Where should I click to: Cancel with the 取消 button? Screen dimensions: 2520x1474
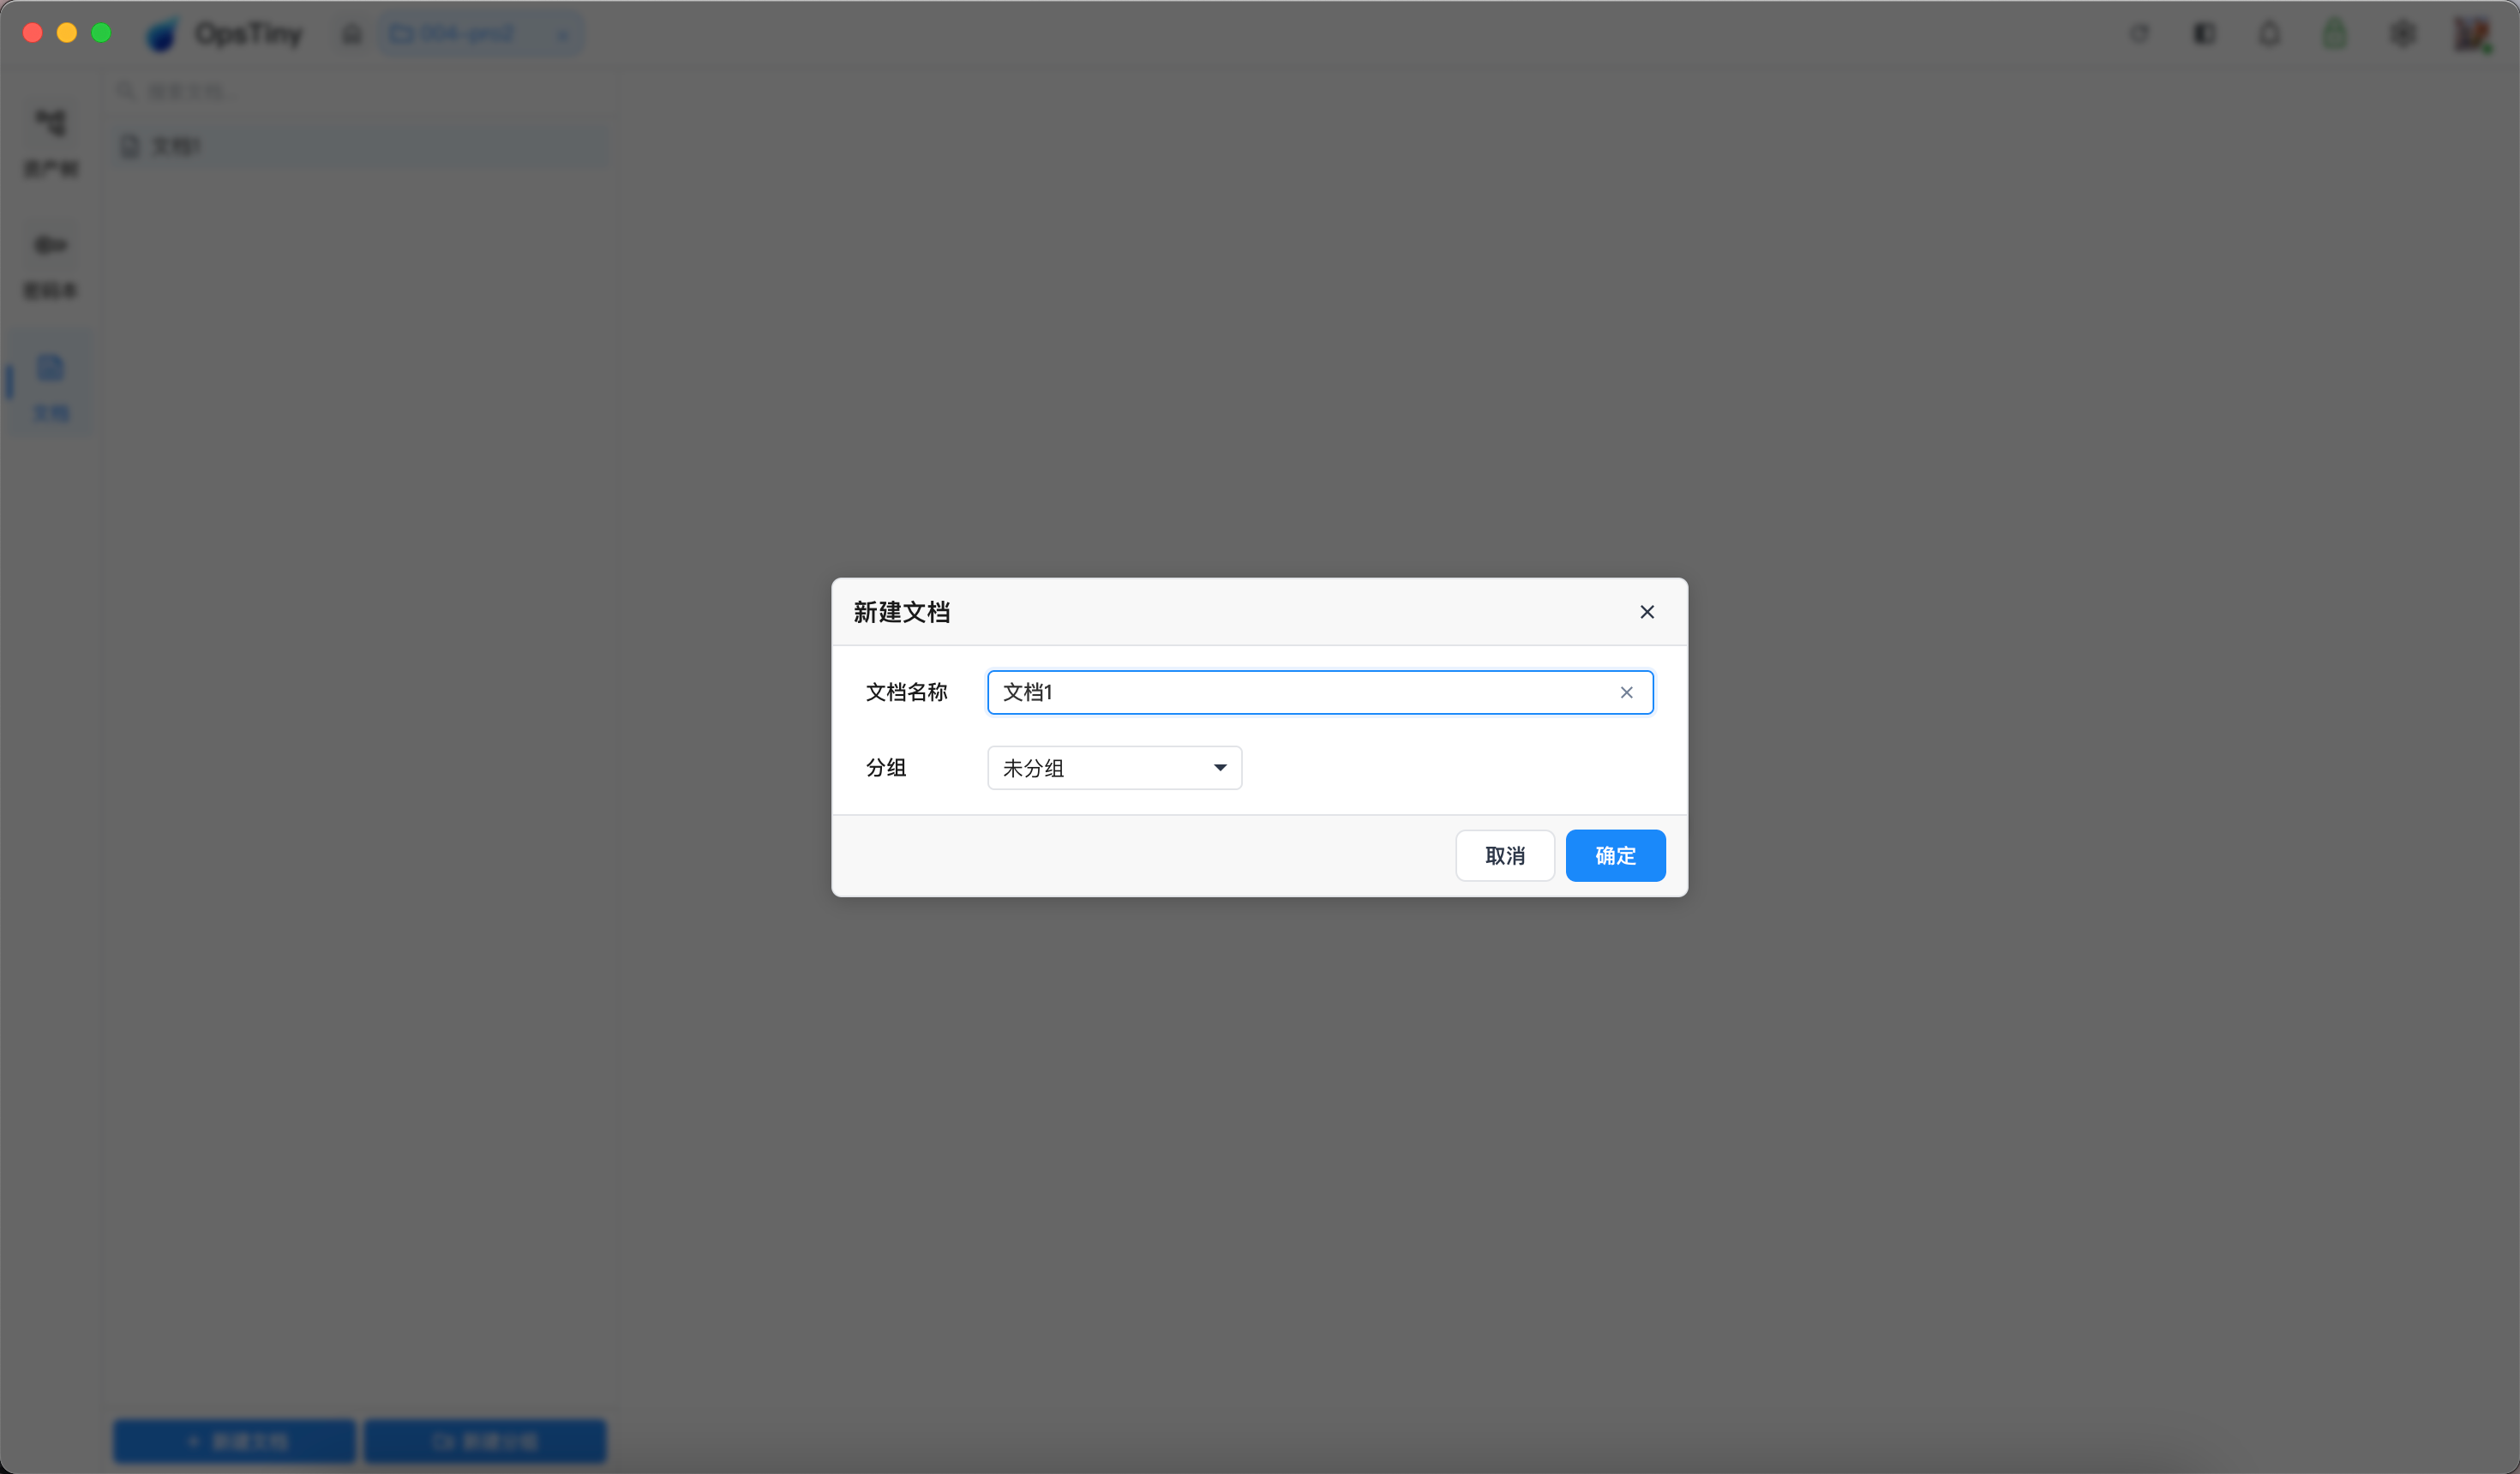pos(1505,856)
